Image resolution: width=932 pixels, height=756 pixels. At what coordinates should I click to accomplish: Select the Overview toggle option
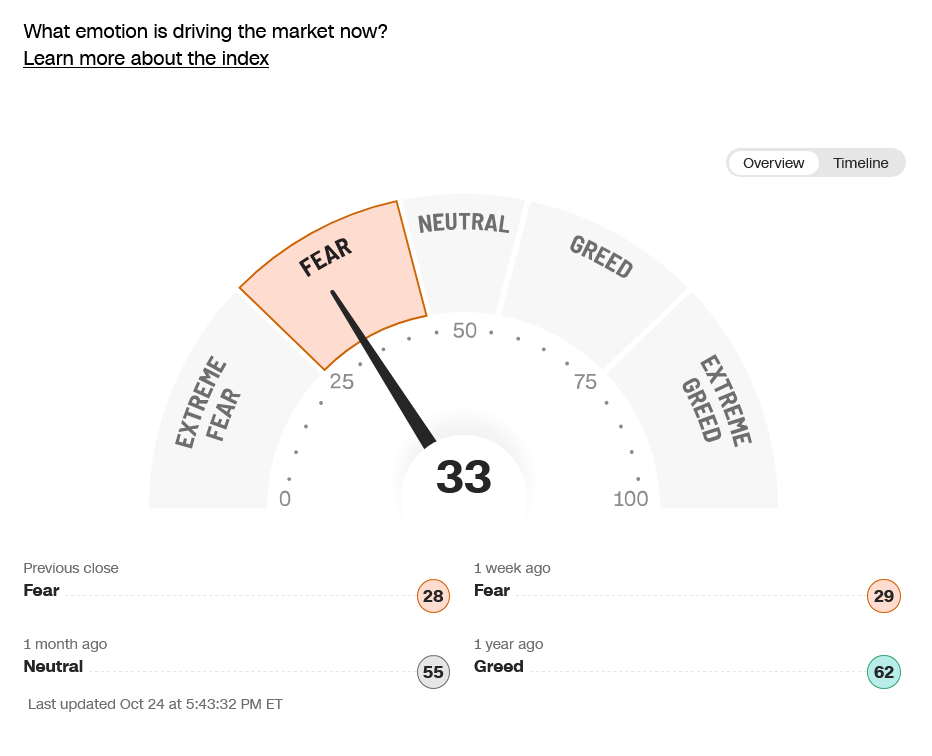[x=773, y=163]
